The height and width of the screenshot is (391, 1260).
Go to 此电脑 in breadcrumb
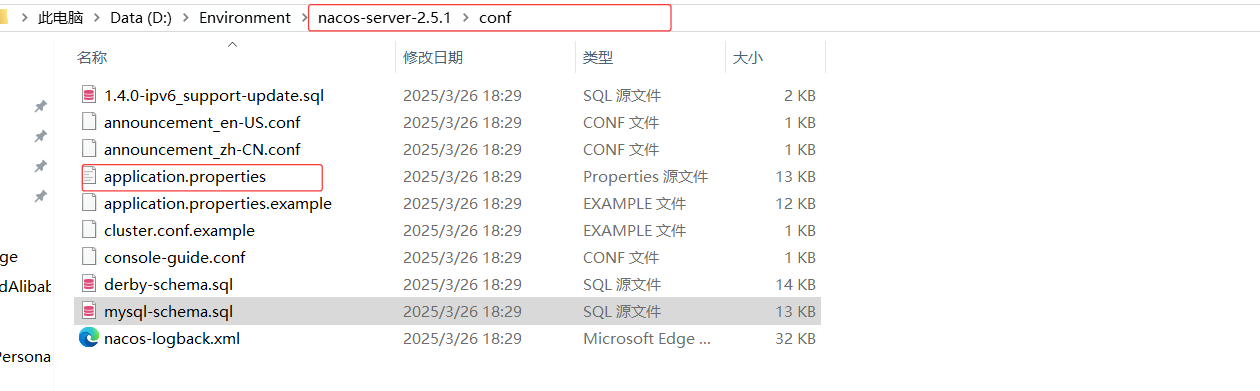[60, 18]
